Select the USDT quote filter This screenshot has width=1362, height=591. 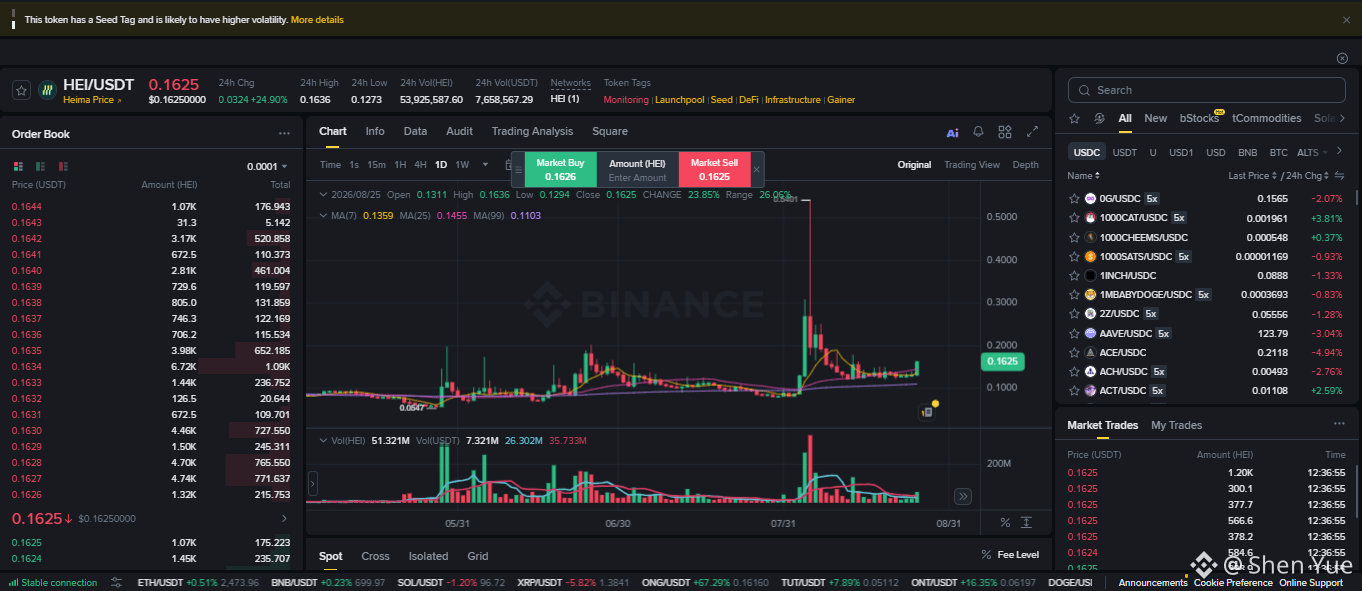pyautogui.click(x=1125, y=153)
